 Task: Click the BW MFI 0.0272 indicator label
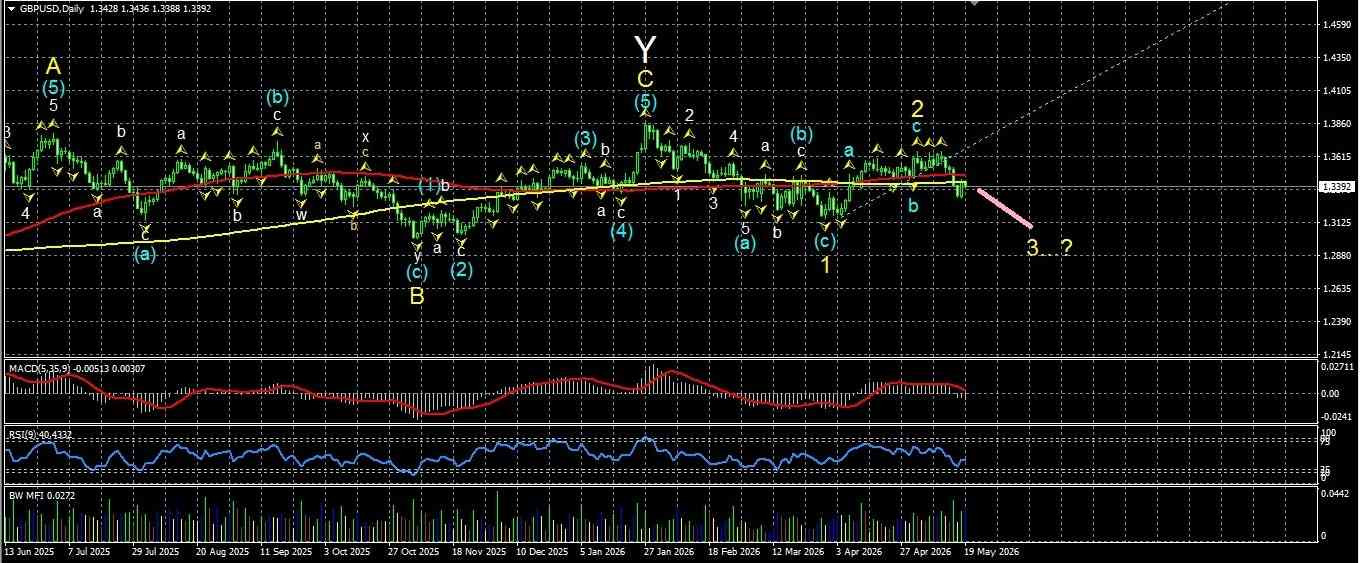pyautogui.click(x=41, y=494)
